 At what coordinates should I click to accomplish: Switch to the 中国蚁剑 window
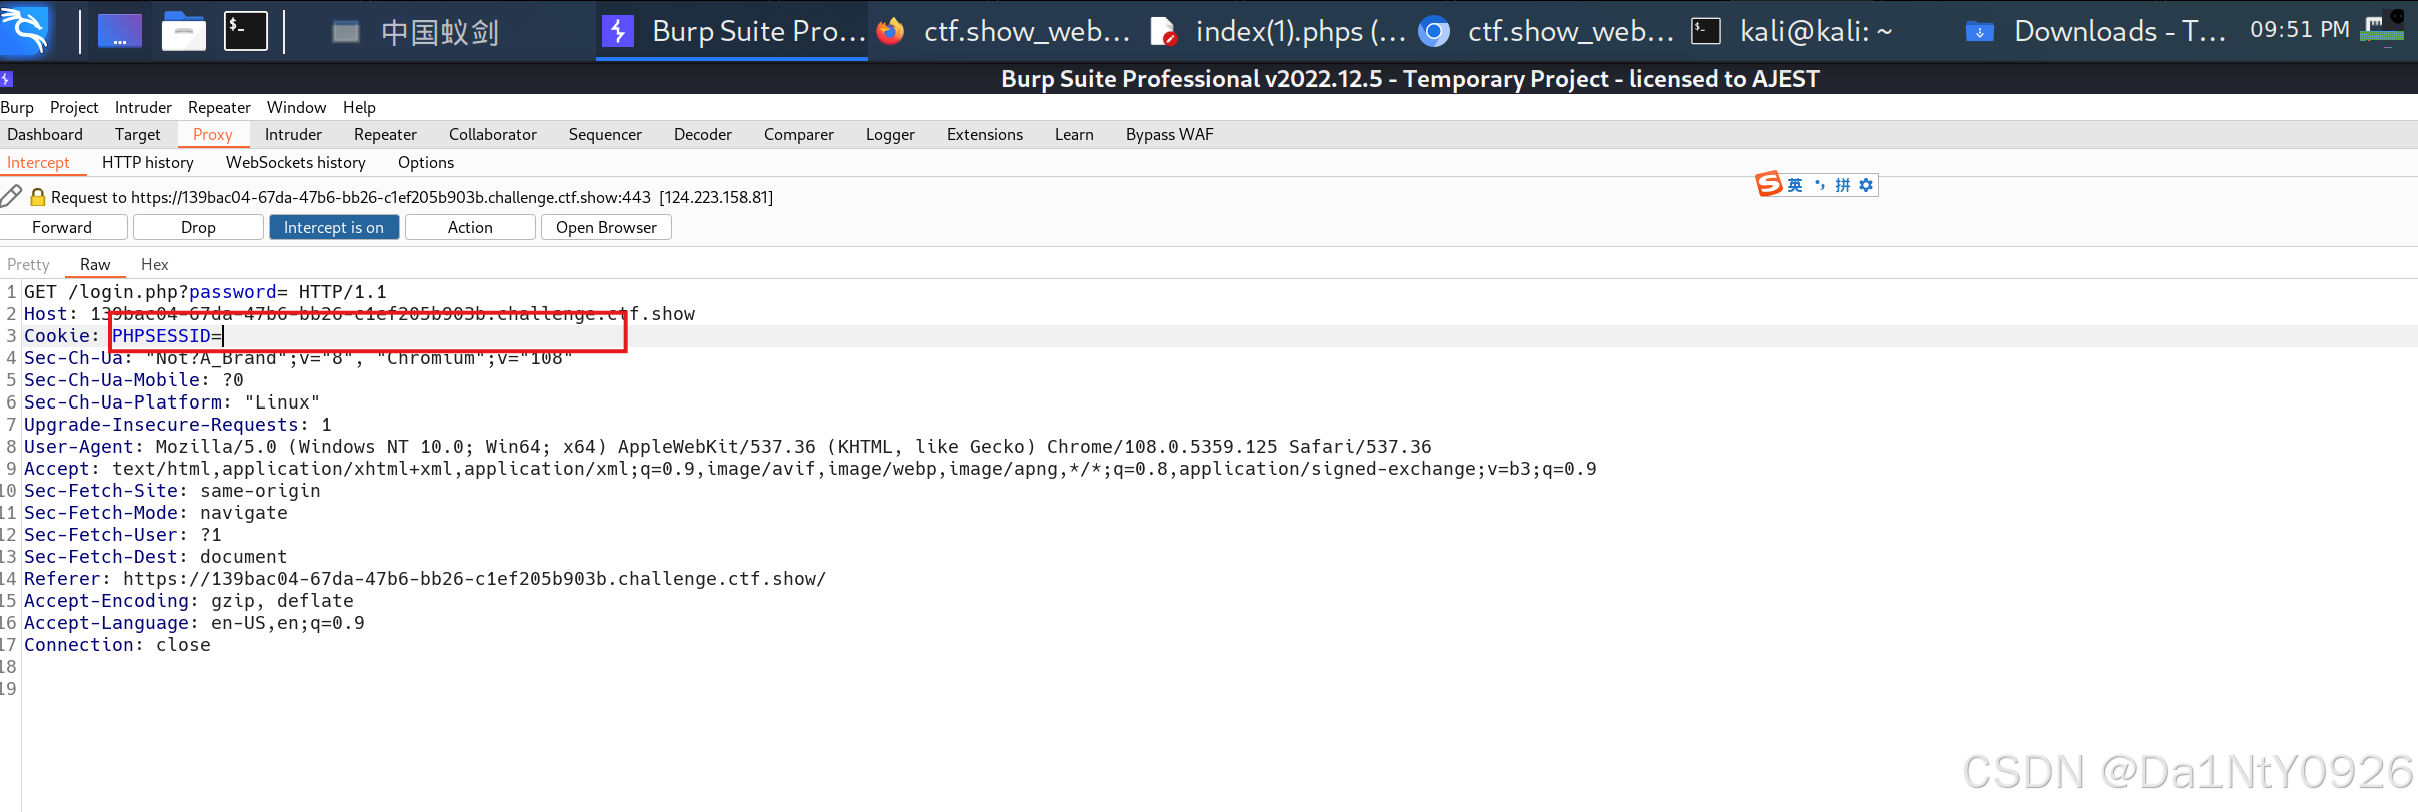(x=416, y=32)
